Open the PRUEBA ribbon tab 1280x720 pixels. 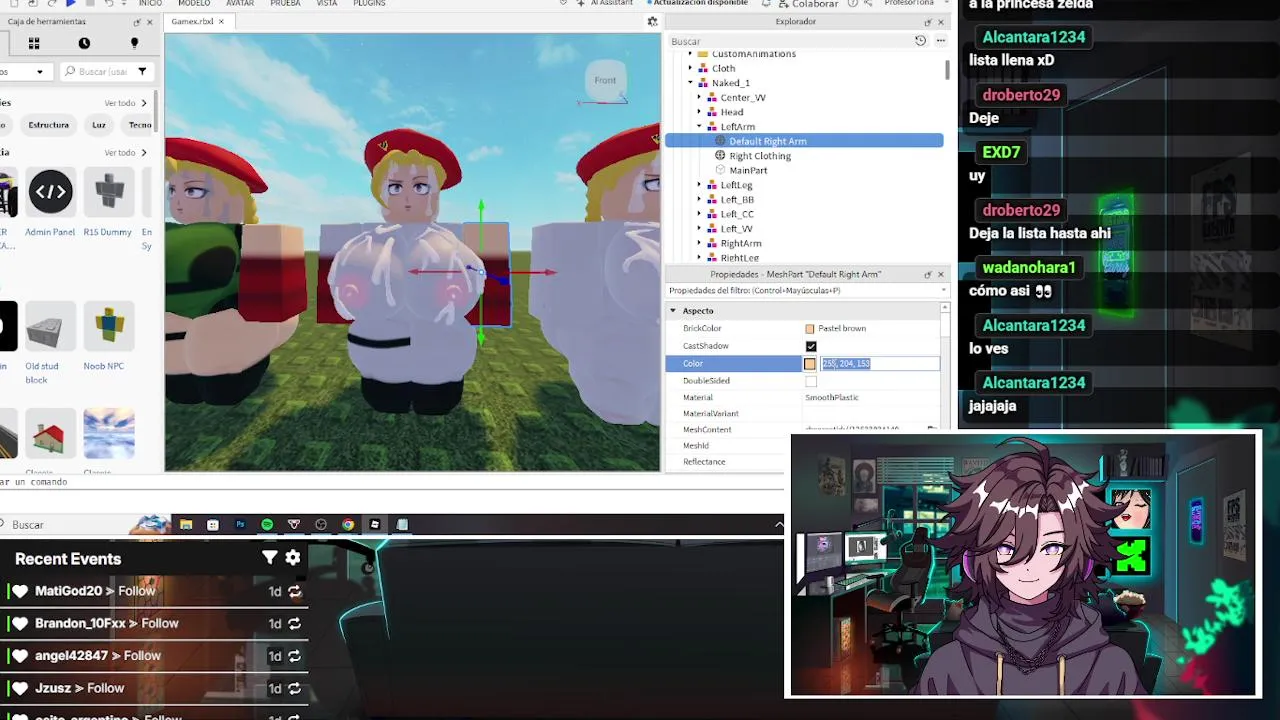click(x=285, y=4)
